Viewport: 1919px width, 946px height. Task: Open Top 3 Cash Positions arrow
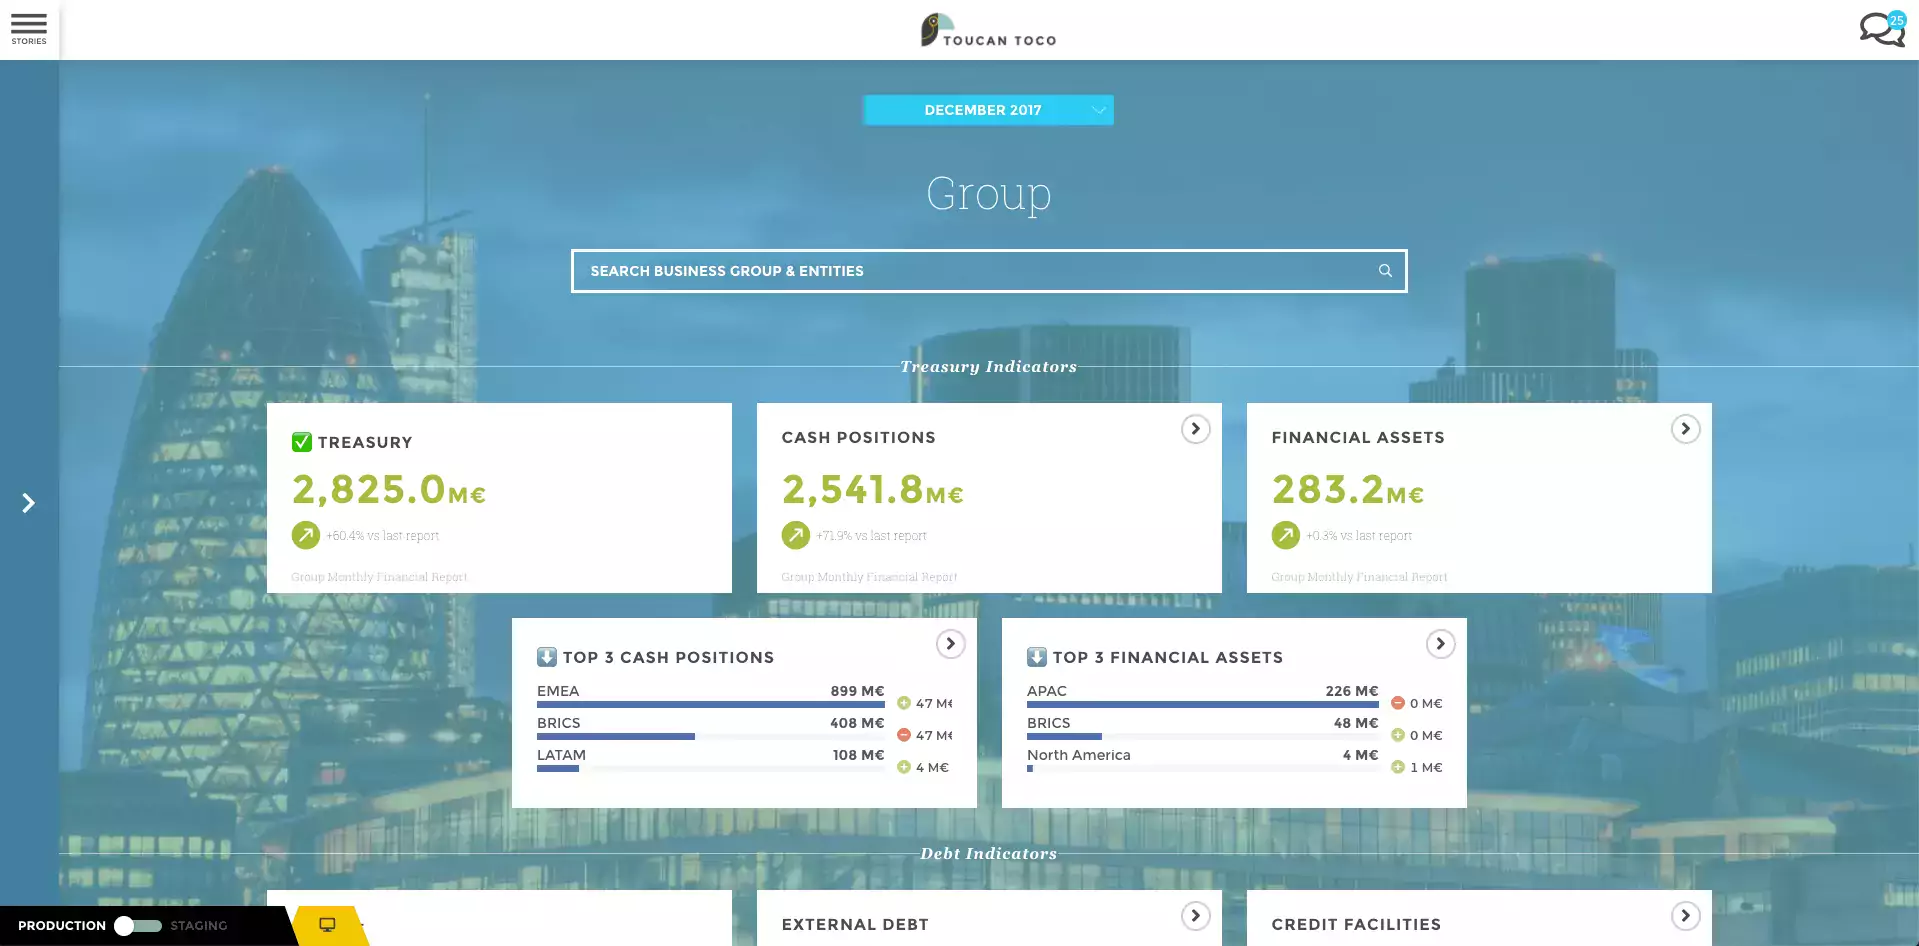coord(950,644)
